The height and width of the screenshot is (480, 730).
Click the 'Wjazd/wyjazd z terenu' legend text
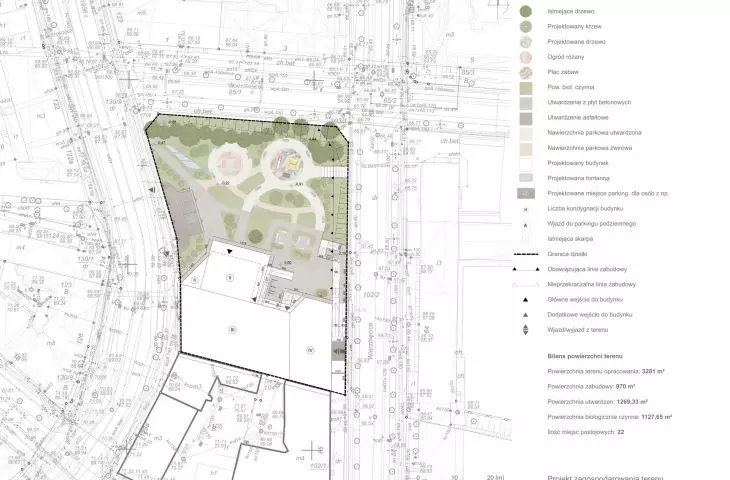point(578,330)
